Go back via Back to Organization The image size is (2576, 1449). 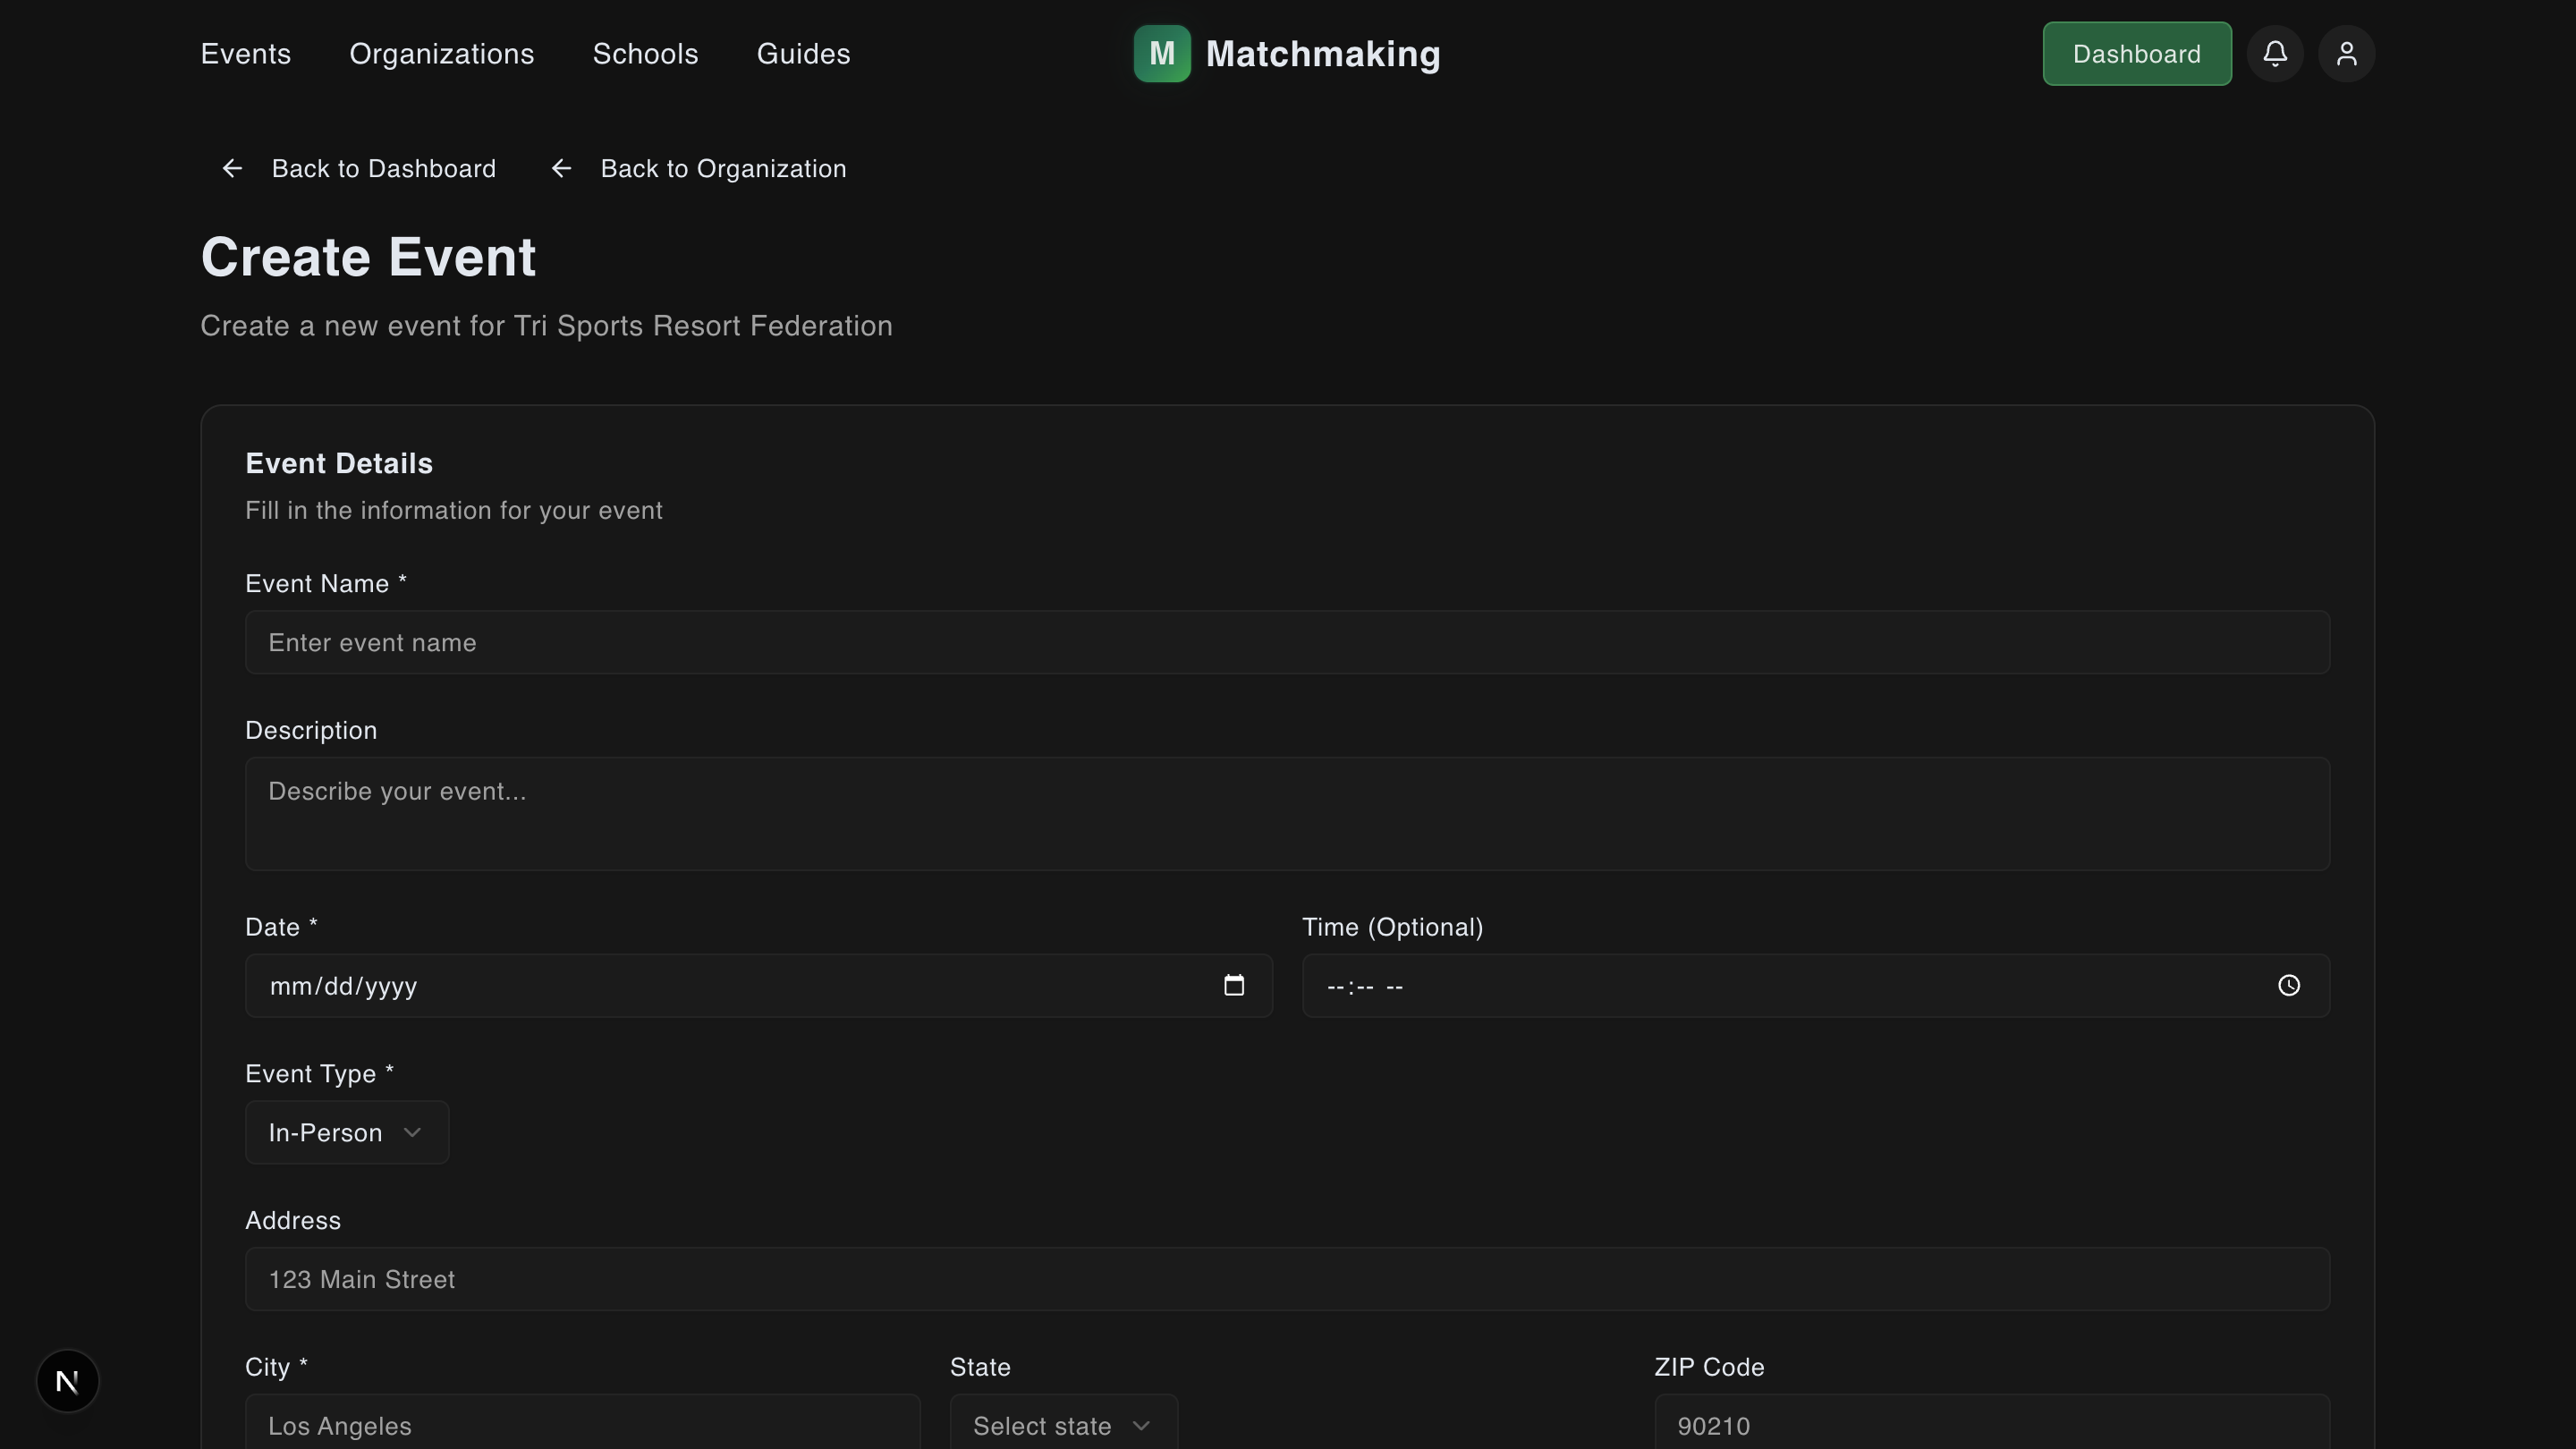[698, 169]
